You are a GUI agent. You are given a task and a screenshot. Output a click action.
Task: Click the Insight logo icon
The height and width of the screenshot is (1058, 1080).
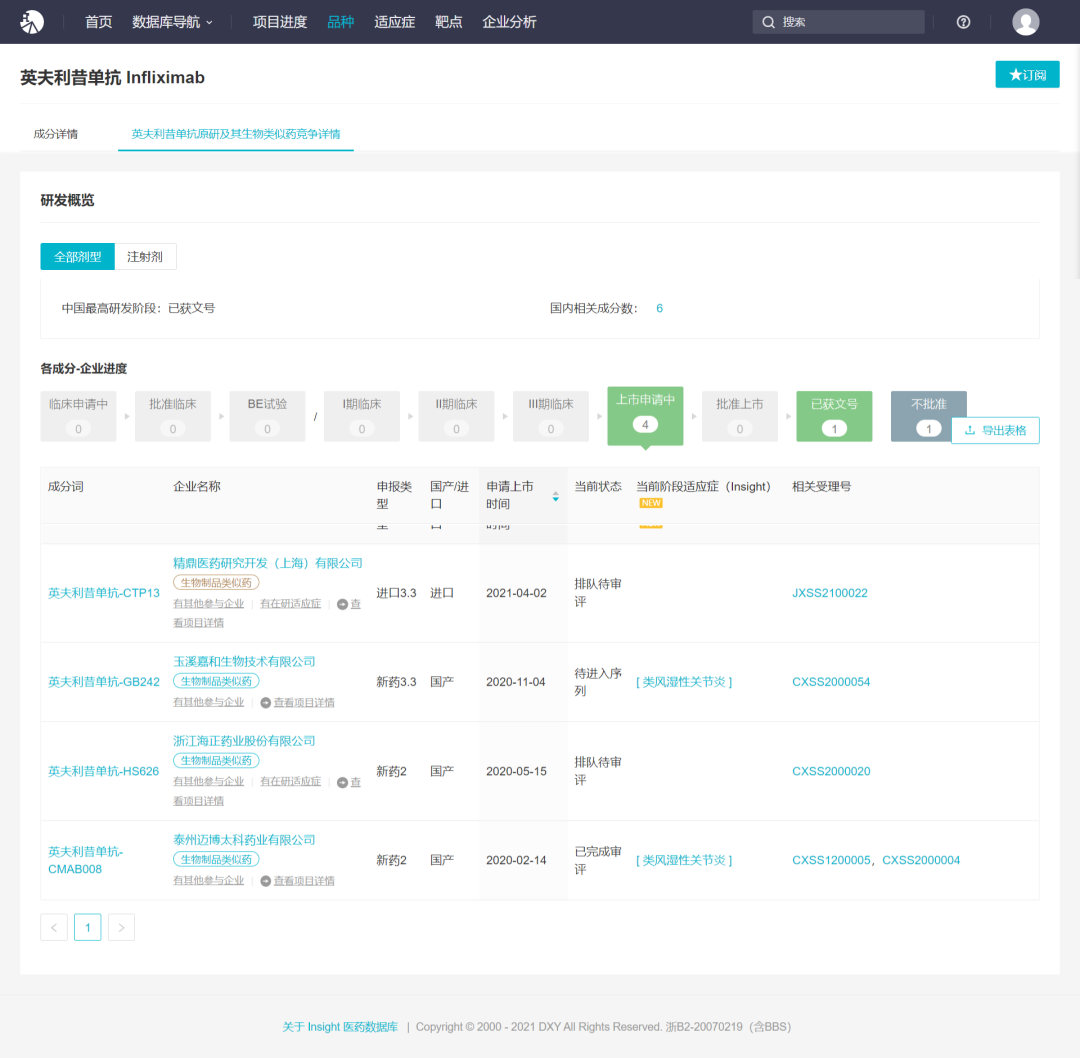coord(32,22)
